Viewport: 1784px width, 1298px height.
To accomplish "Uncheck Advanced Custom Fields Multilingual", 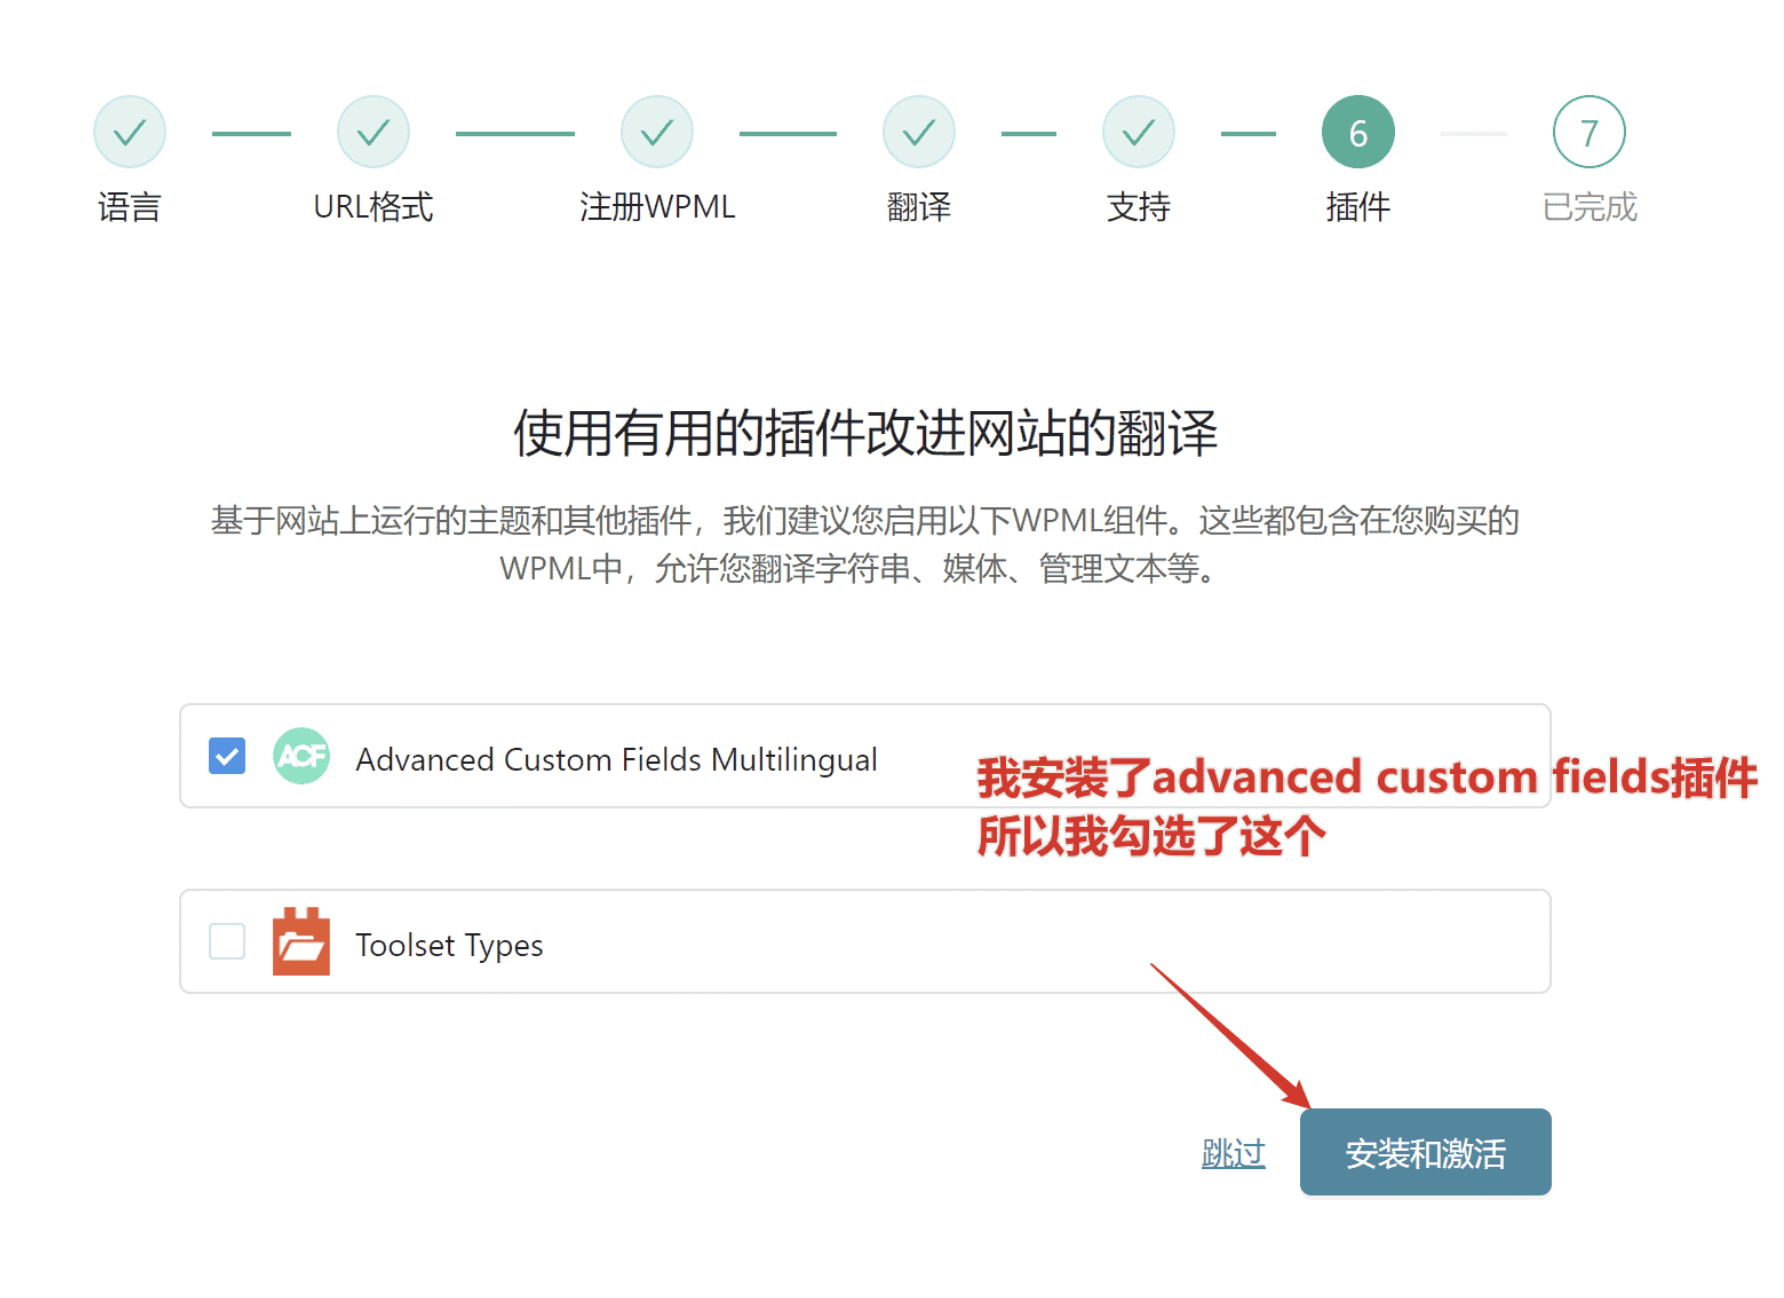I will tap(227, 756).
